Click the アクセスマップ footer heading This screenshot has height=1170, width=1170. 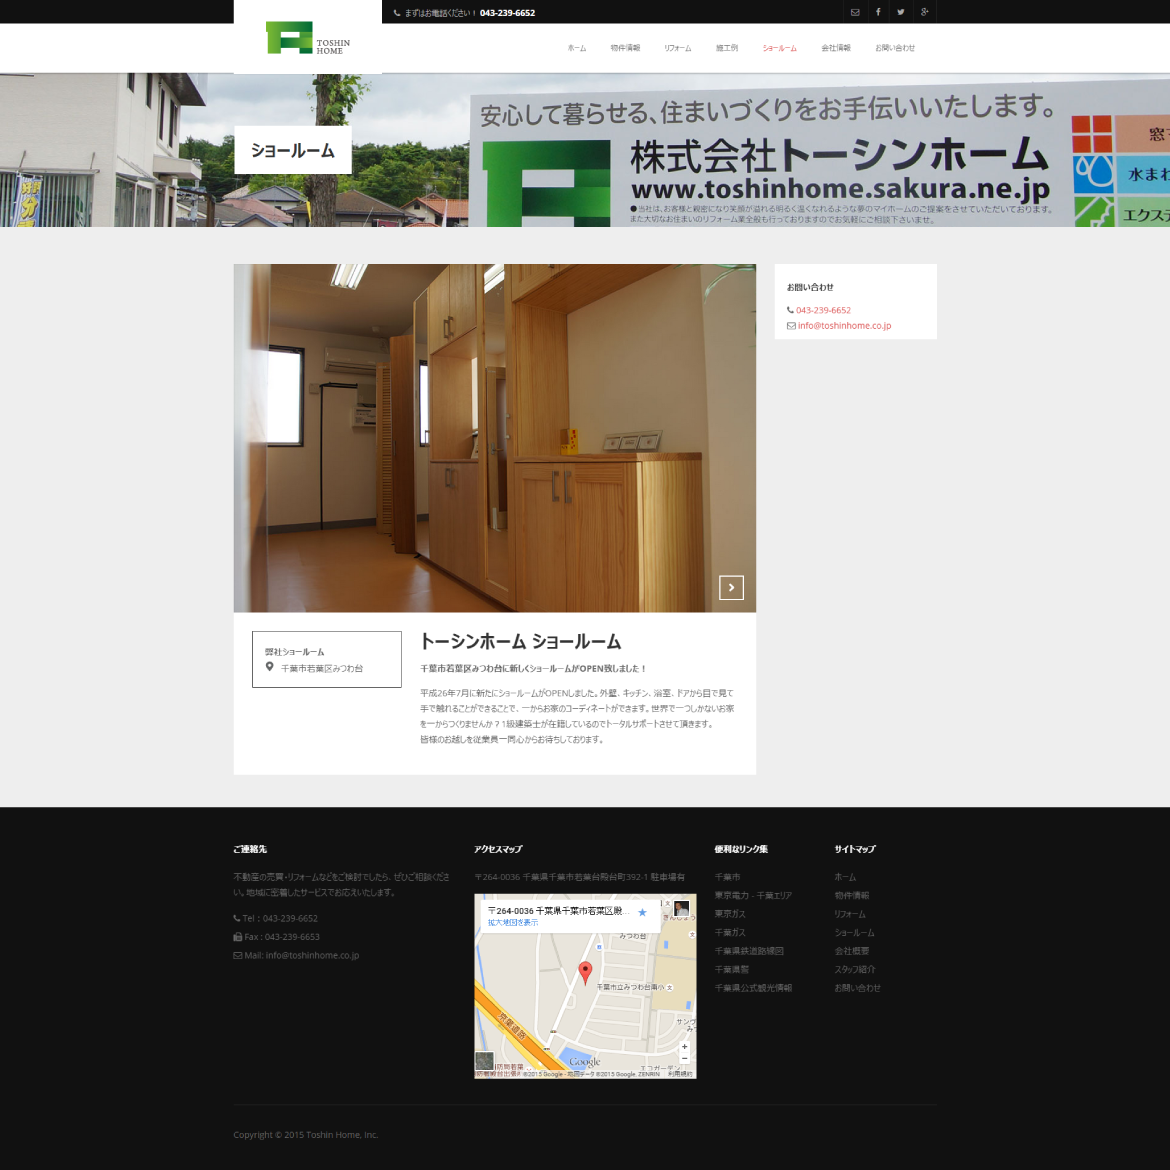(498, 849)
